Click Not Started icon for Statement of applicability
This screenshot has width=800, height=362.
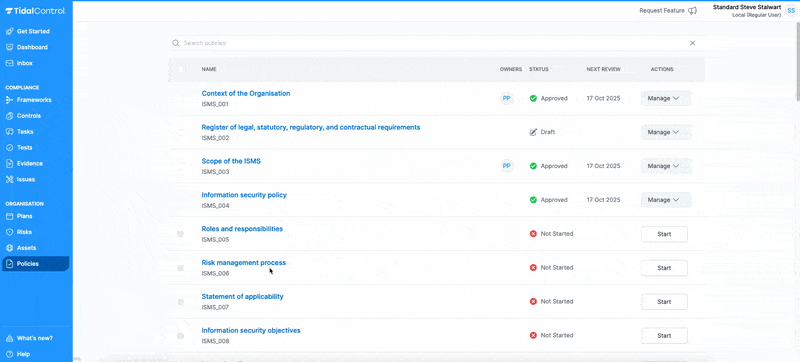pos(533,301)
